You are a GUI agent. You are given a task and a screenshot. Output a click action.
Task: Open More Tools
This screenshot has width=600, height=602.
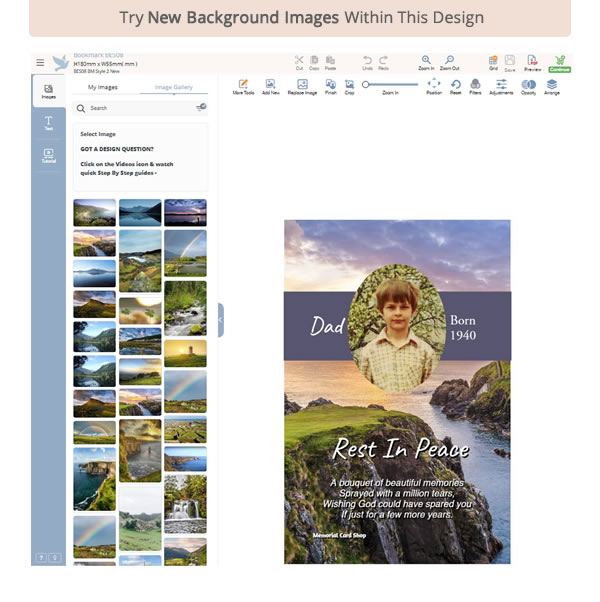pyautogui.click(x=243, y=86)
